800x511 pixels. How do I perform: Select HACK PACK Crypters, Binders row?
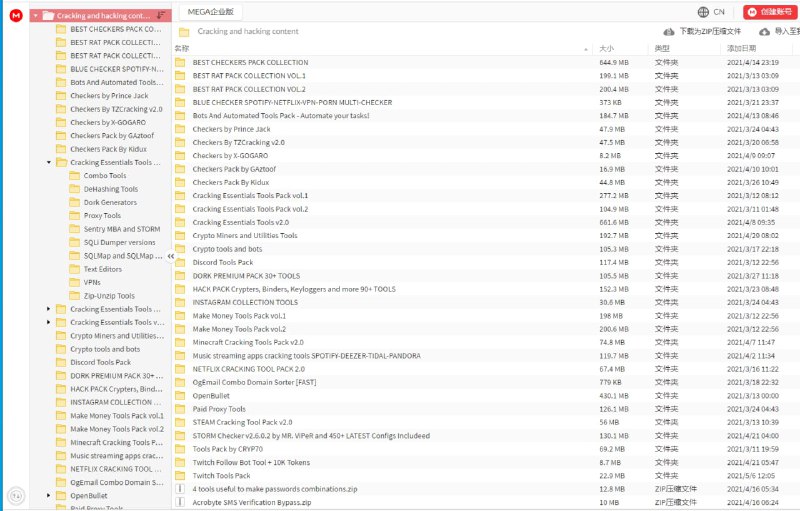[x=486, y=289]
